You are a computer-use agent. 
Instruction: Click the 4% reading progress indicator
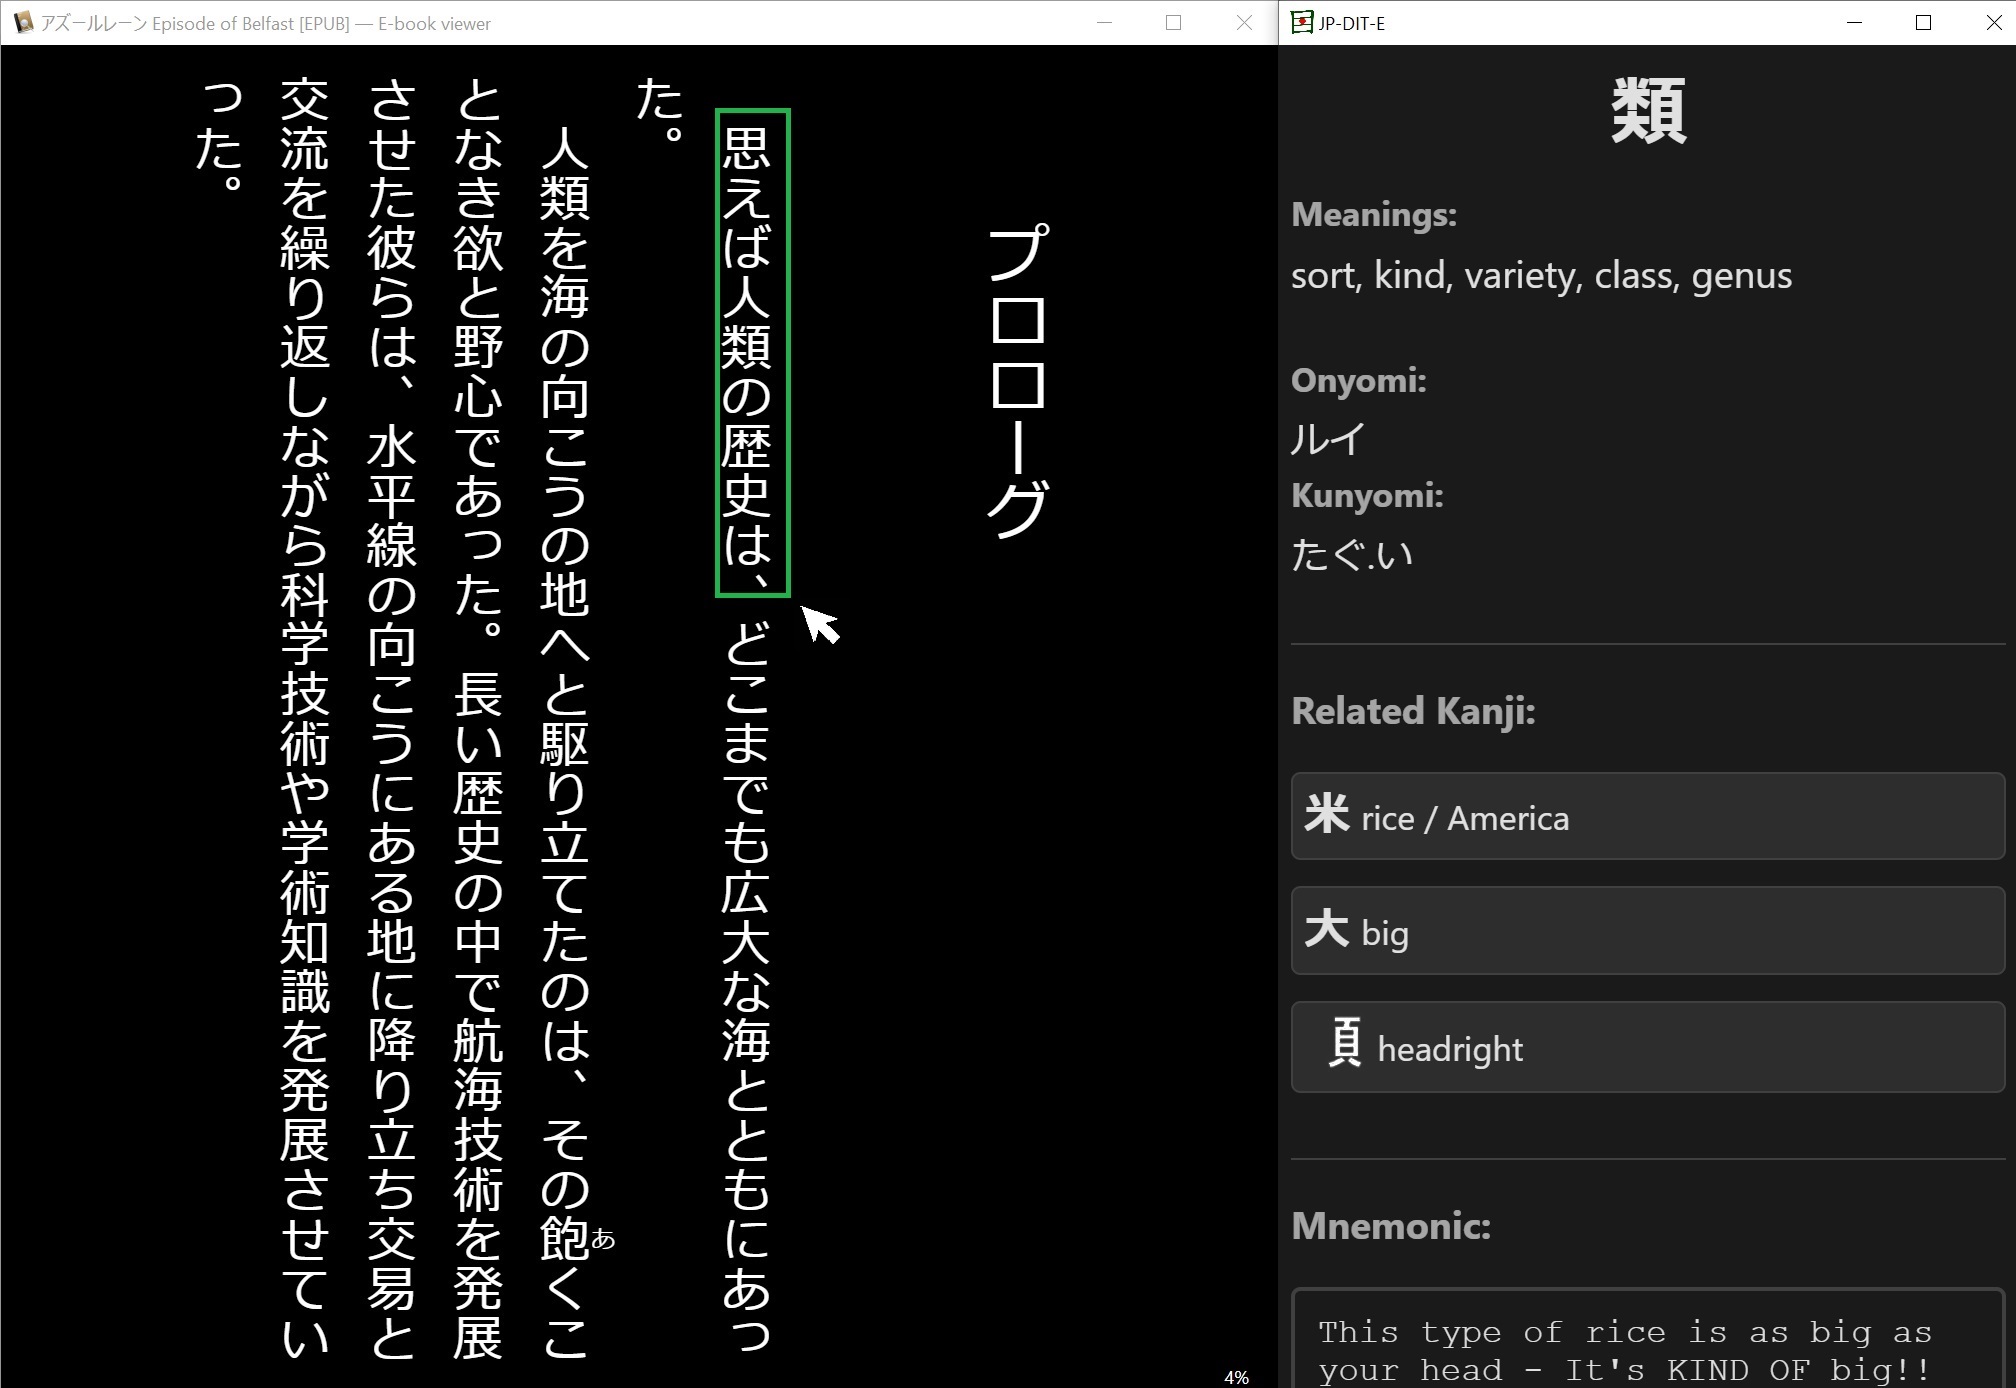(1236, 1377)
